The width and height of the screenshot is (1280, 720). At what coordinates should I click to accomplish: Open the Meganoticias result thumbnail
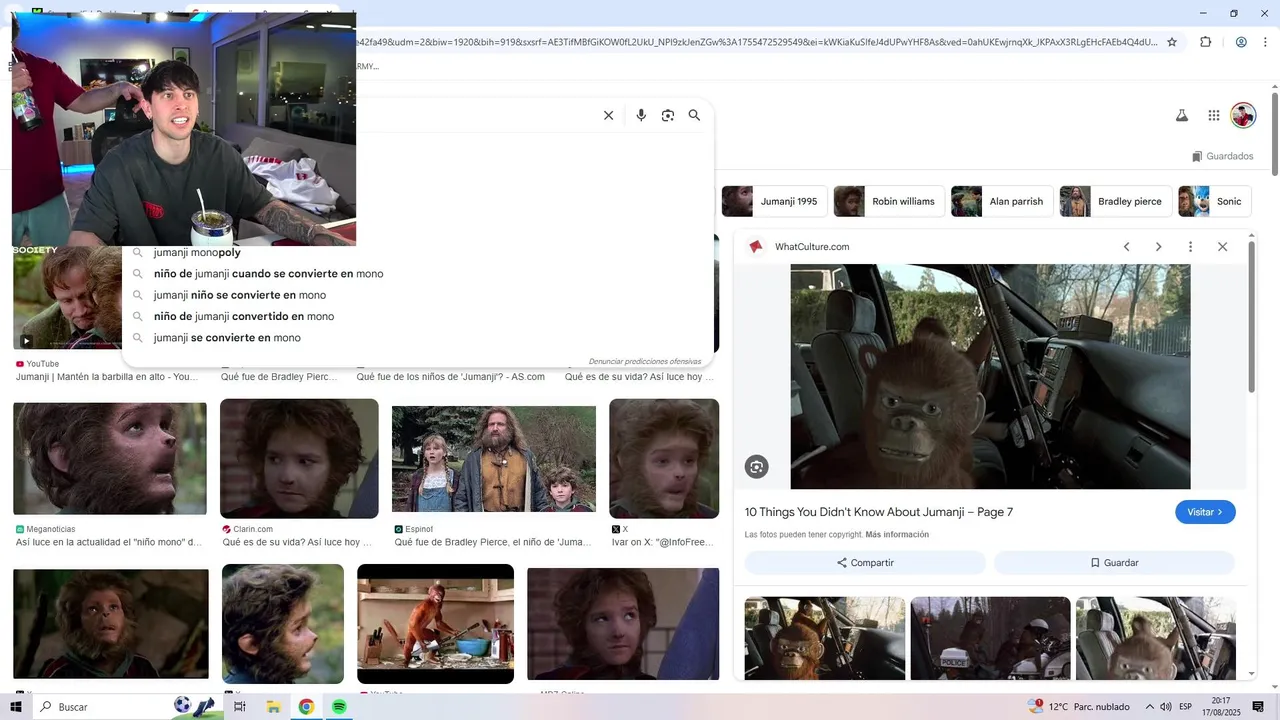pyautogui.click(x=110, y=459)
